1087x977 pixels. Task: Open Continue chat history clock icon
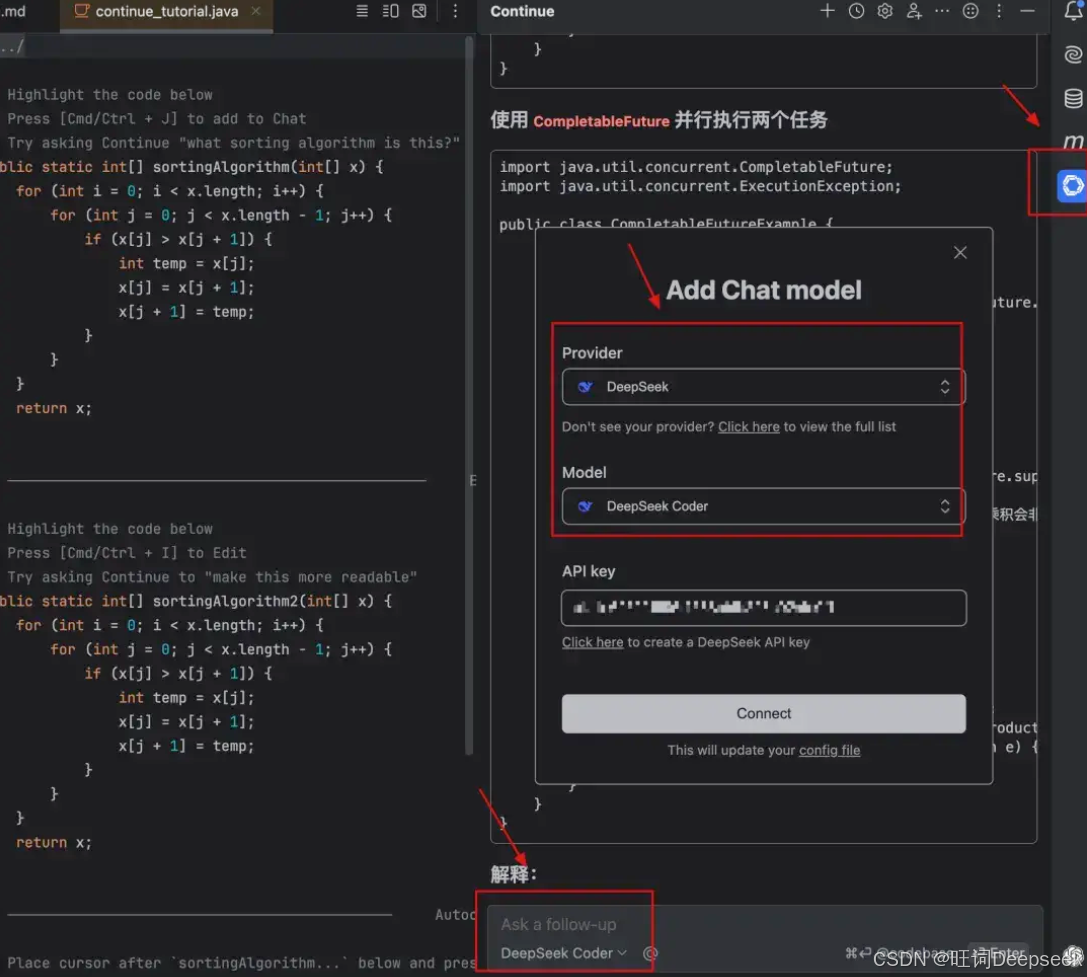pyautogui.click(x=856, y=11)
